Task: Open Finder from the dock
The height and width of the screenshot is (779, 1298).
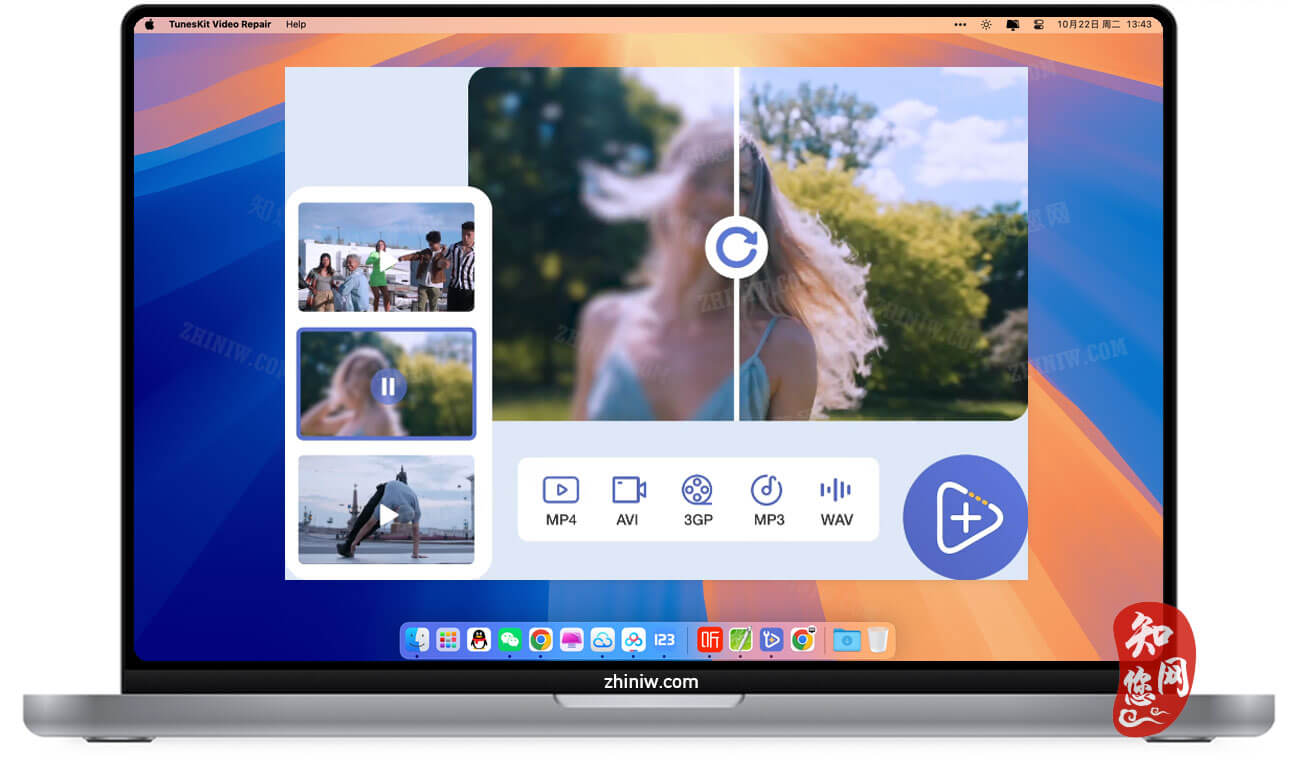Action: (x=417, y=639)
